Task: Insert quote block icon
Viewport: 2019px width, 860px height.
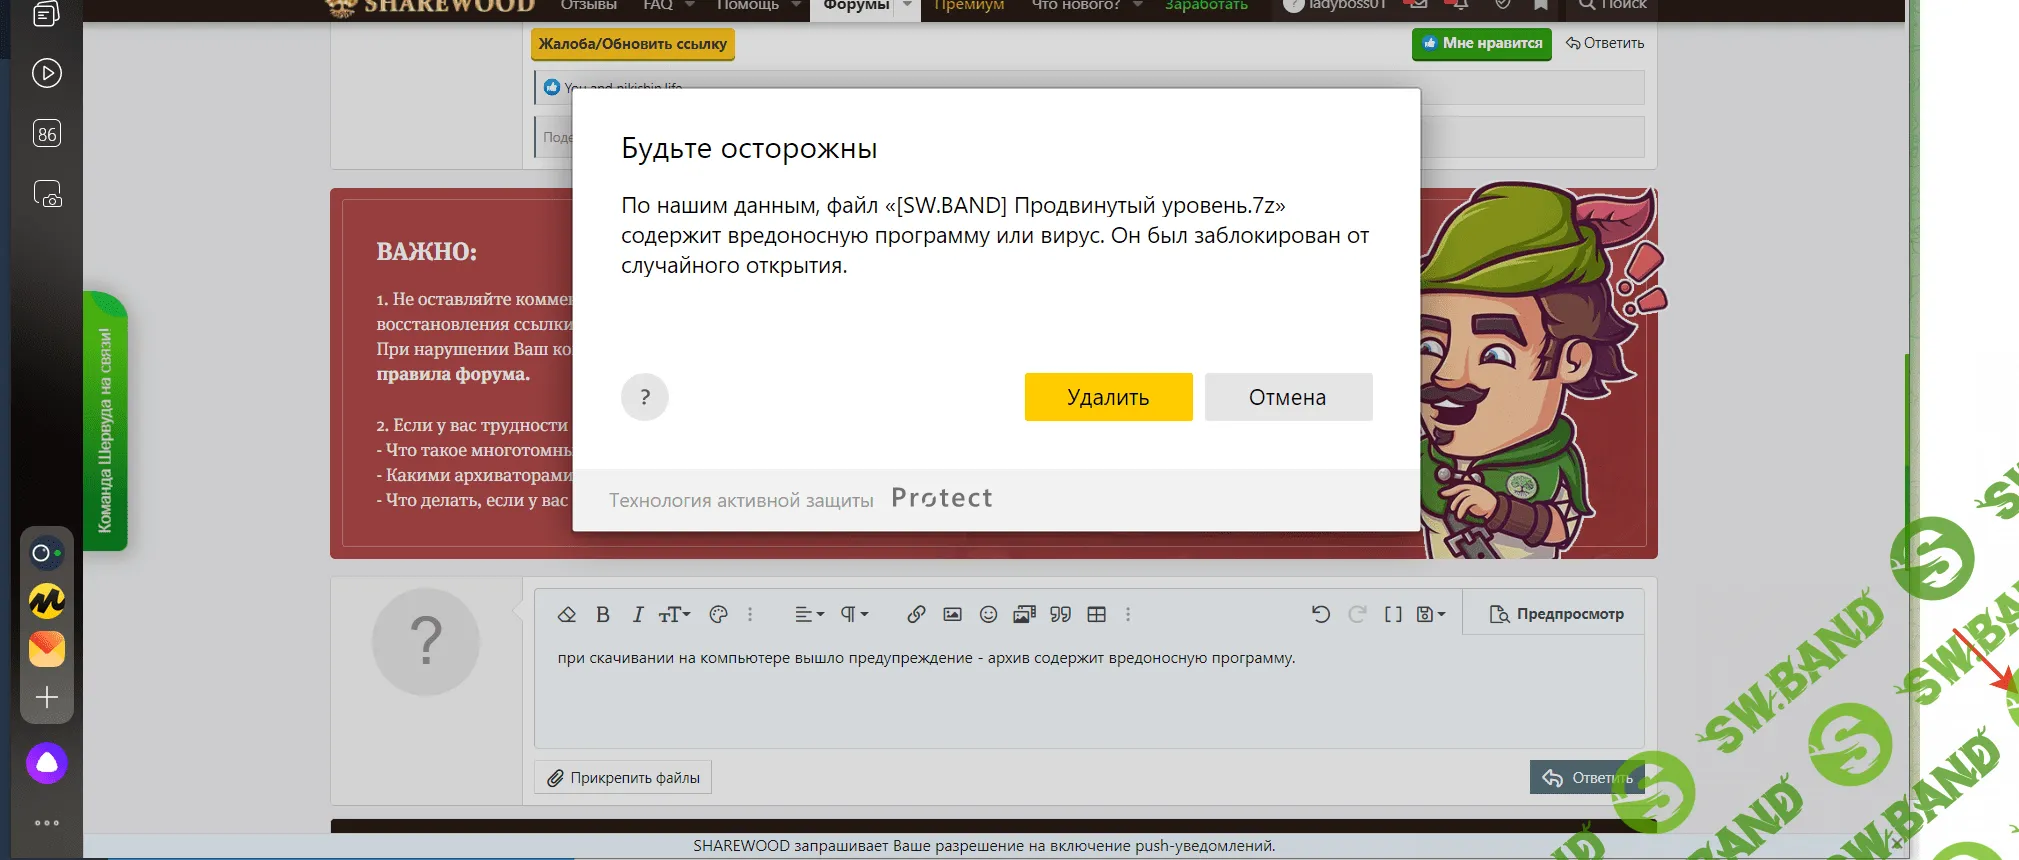Action: pos(1060,615)
